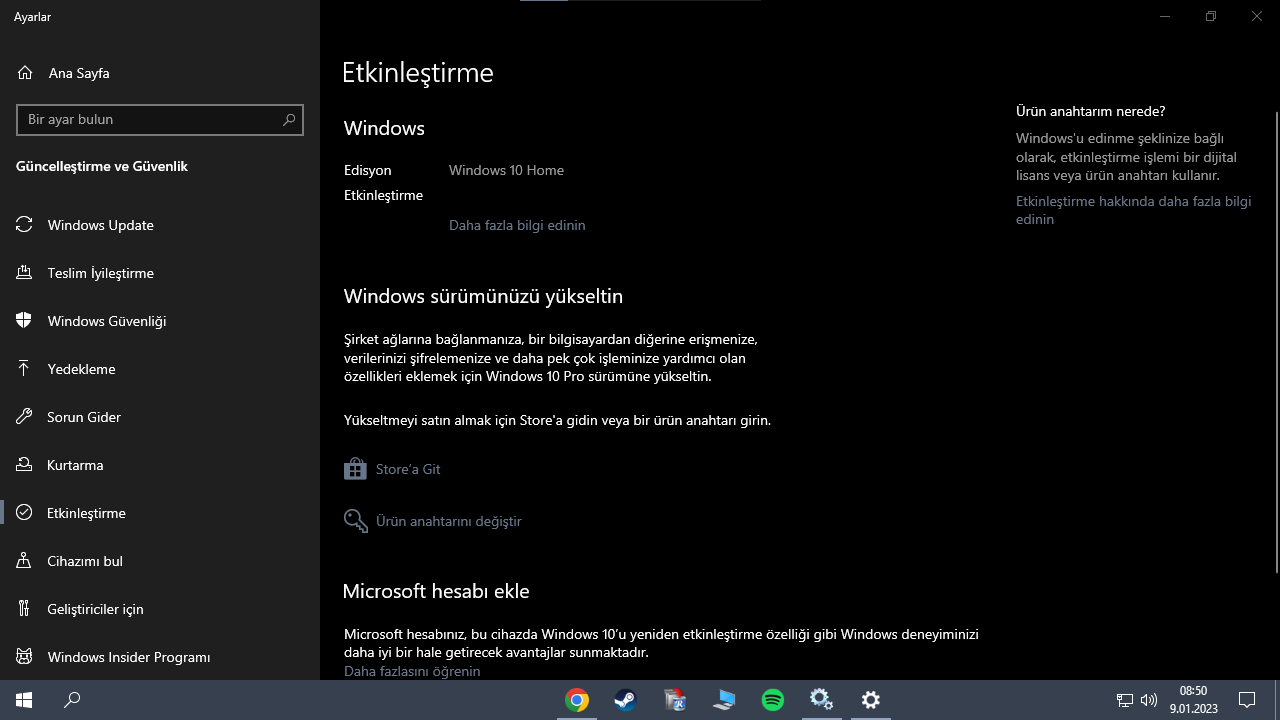Focus the 'Bir ayar bulun' search field
This screenshot has height=720, width=1280.
(160, 119)
